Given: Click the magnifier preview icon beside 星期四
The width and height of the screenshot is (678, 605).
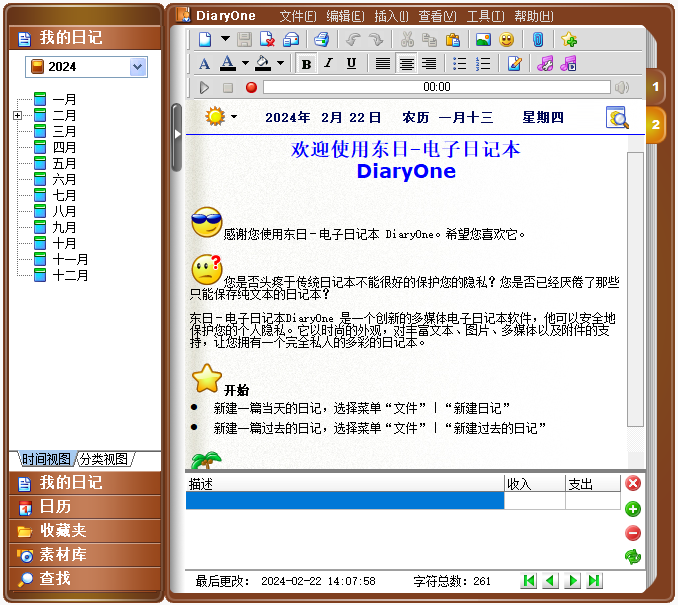Looking at the screenshot, I should pos(617,117).
